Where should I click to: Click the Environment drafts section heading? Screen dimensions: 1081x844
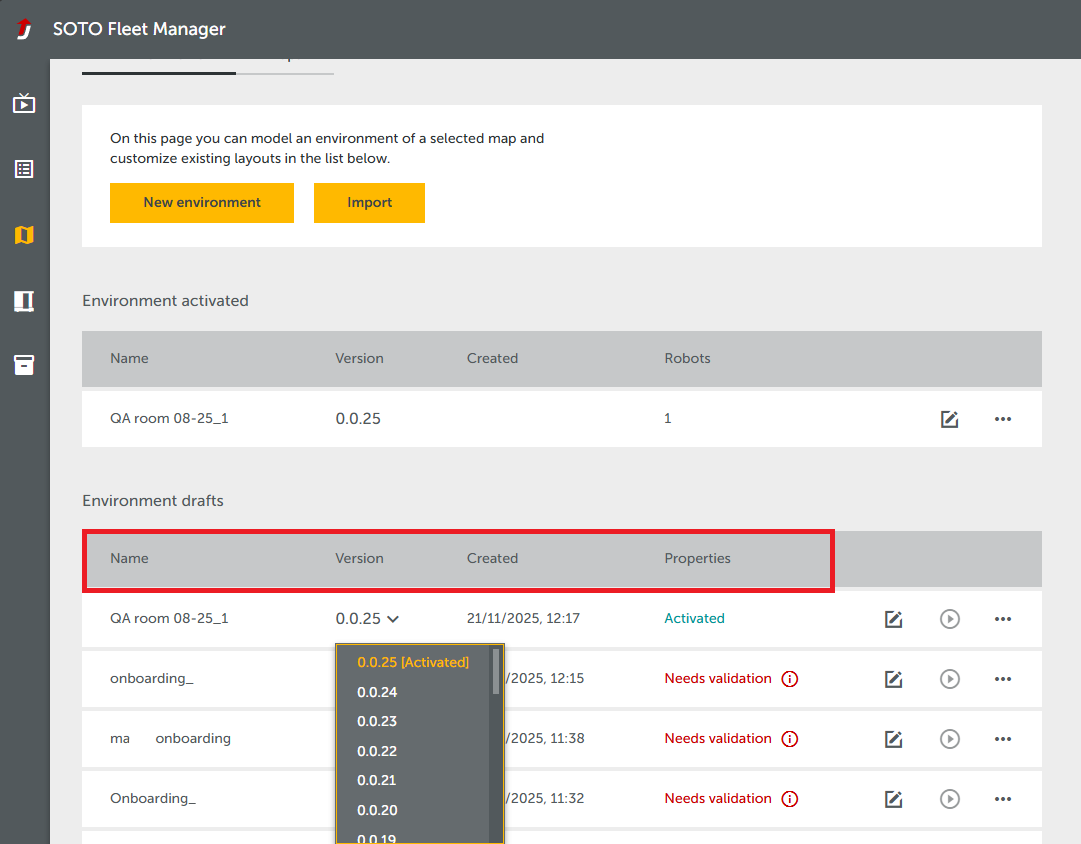pyautogui.click(x=153, y=501)
